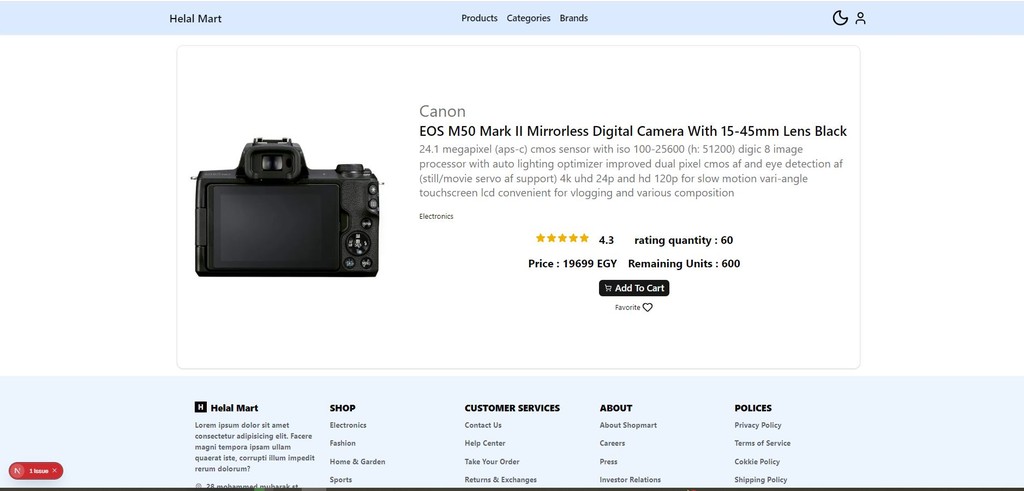Select the Electronics category tag
1024x491 pixels.
pyautogui.click(x=436, y=216)
